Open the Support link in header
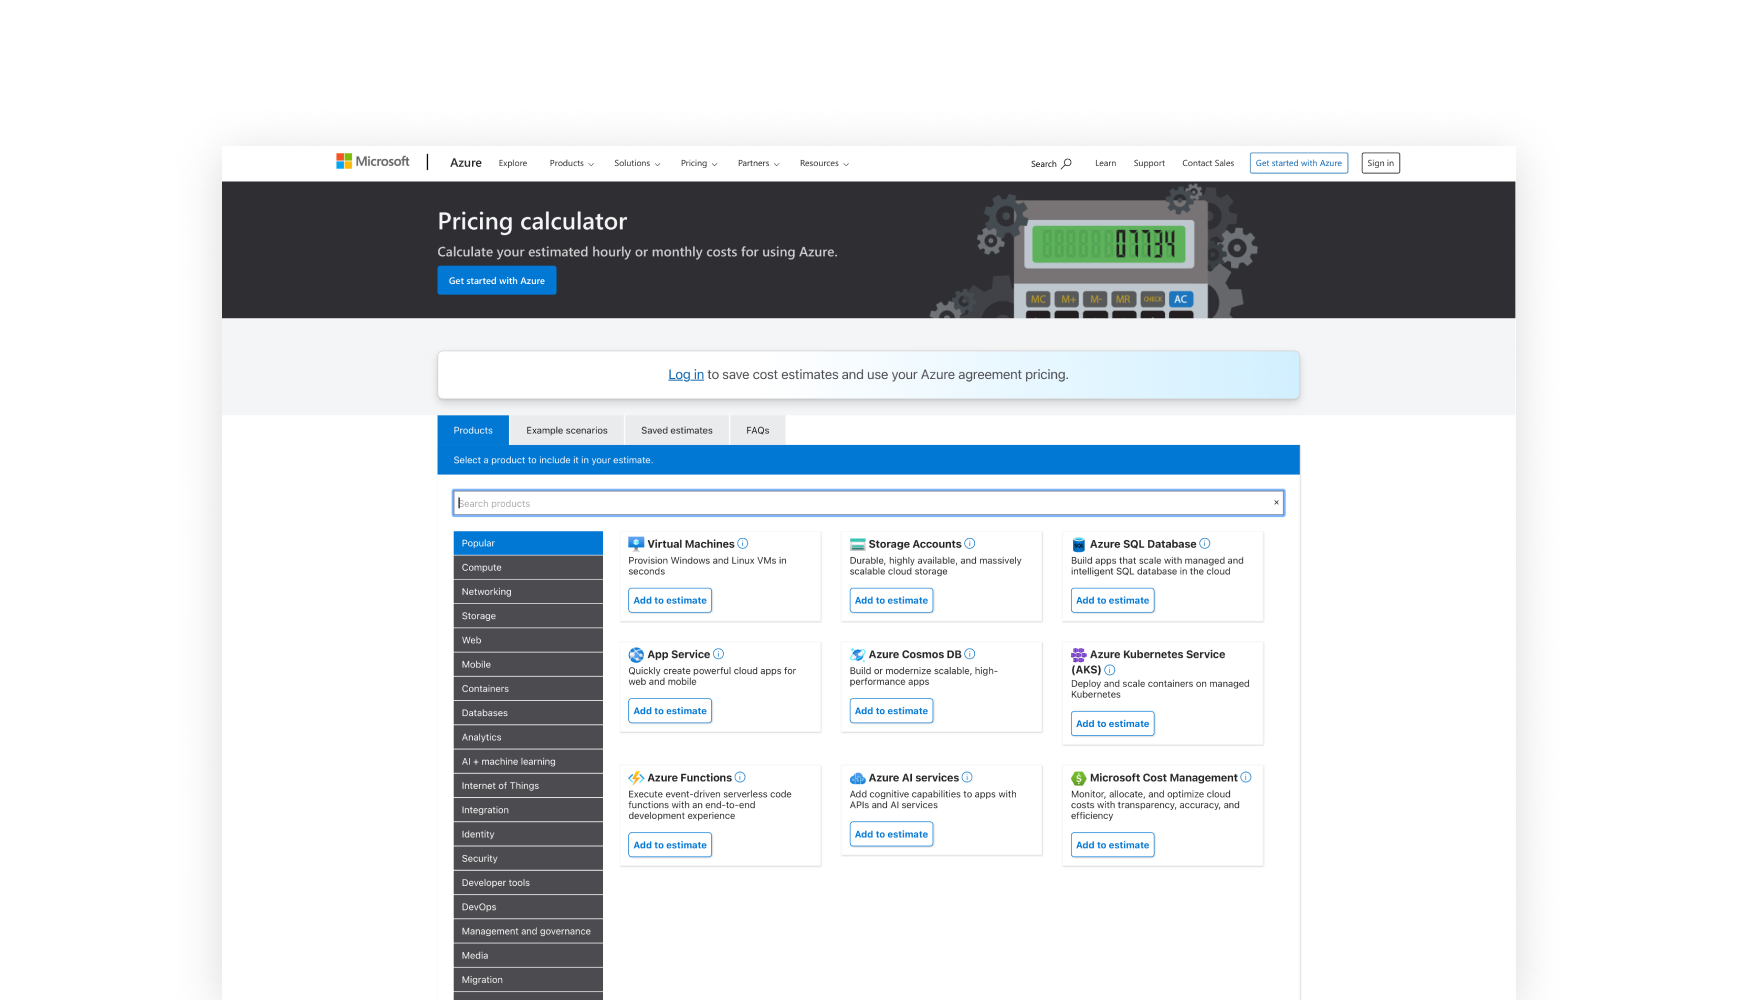1740x1000 pixels. 1149,164
